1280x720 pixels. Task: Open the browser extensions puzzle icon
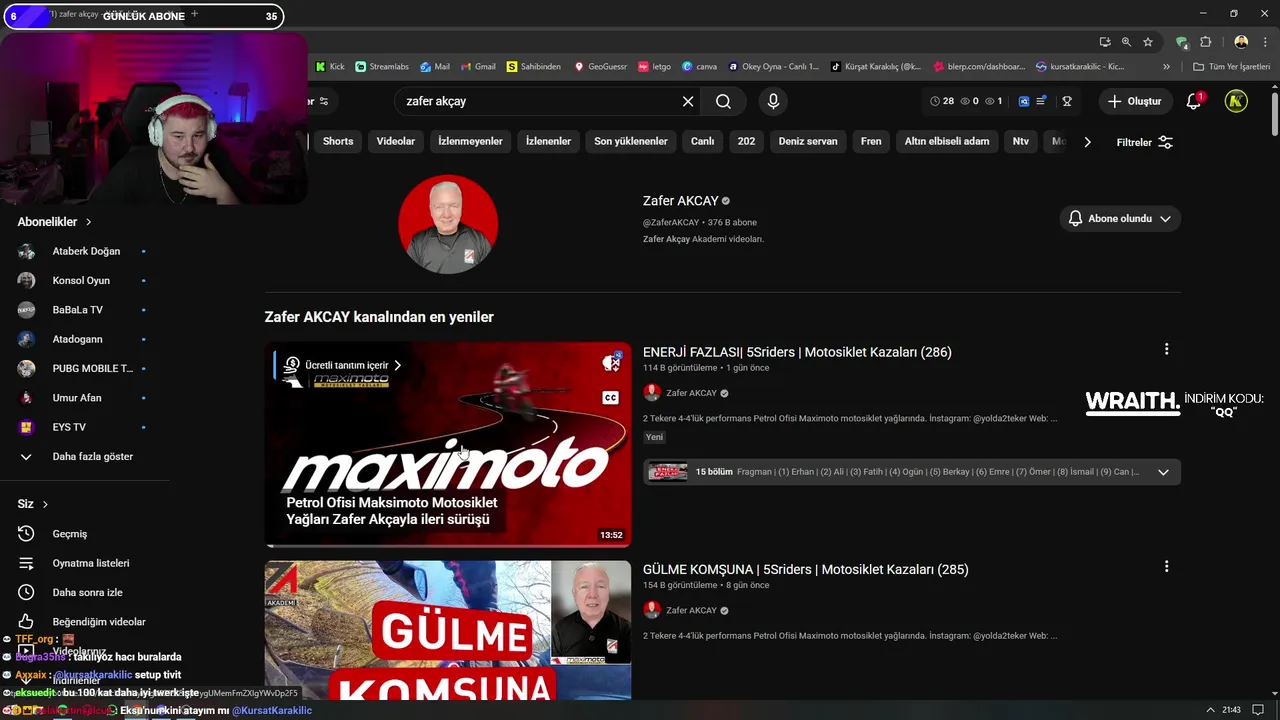pyautogui.click(x=1205, y=42)
